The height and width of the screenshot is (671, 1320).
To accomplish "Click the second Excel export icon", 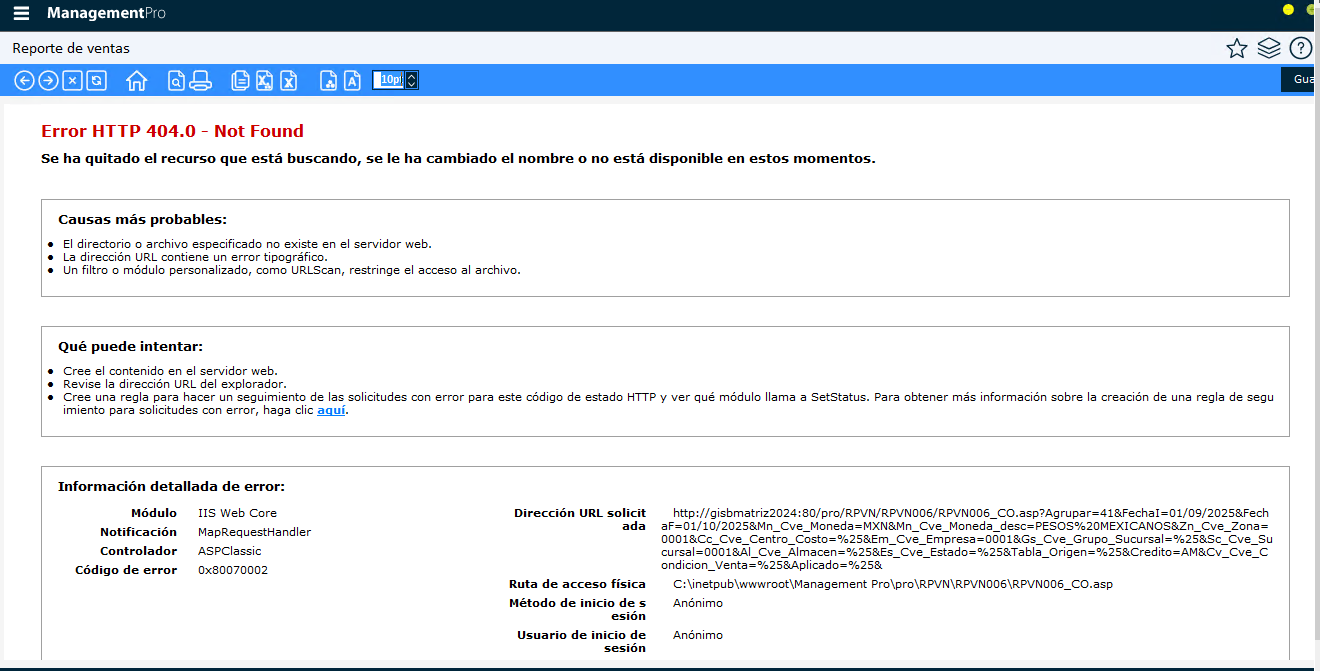I will point(288,81).
